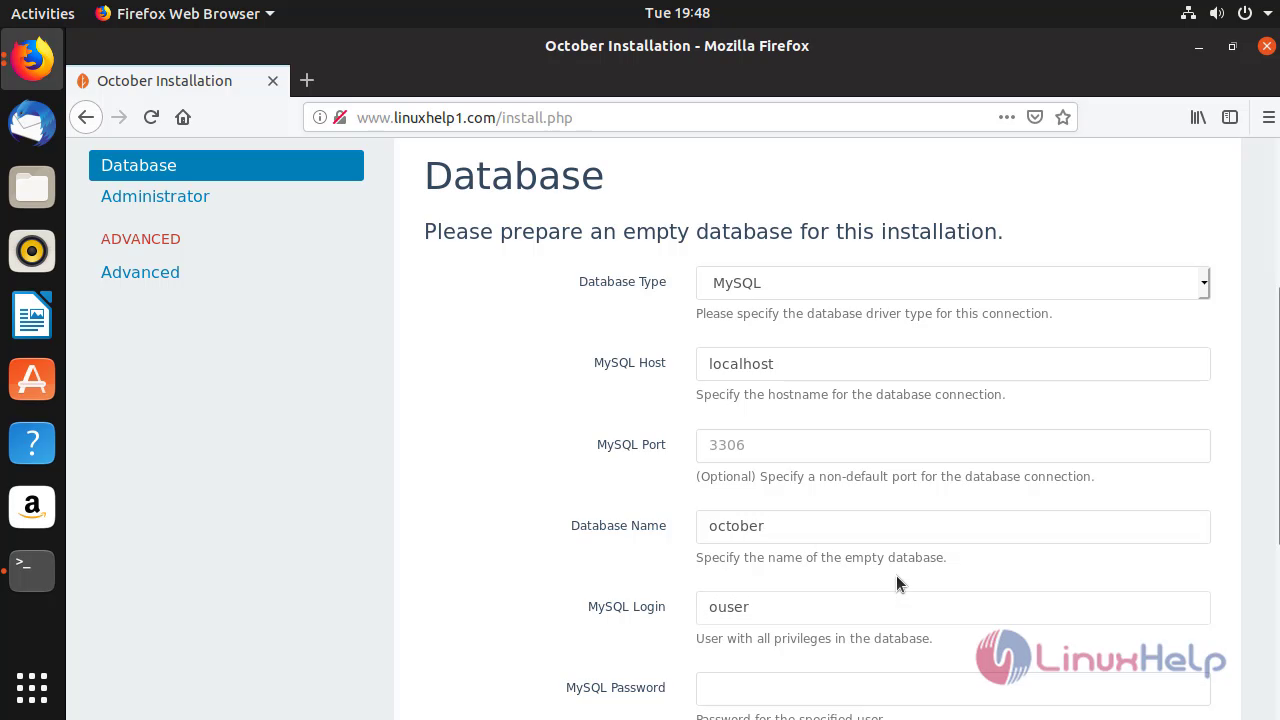Image resolution: width=1280 pixels, height=720 pixels.
Task: Click the Database page heading
Action: tap(514, 176)
